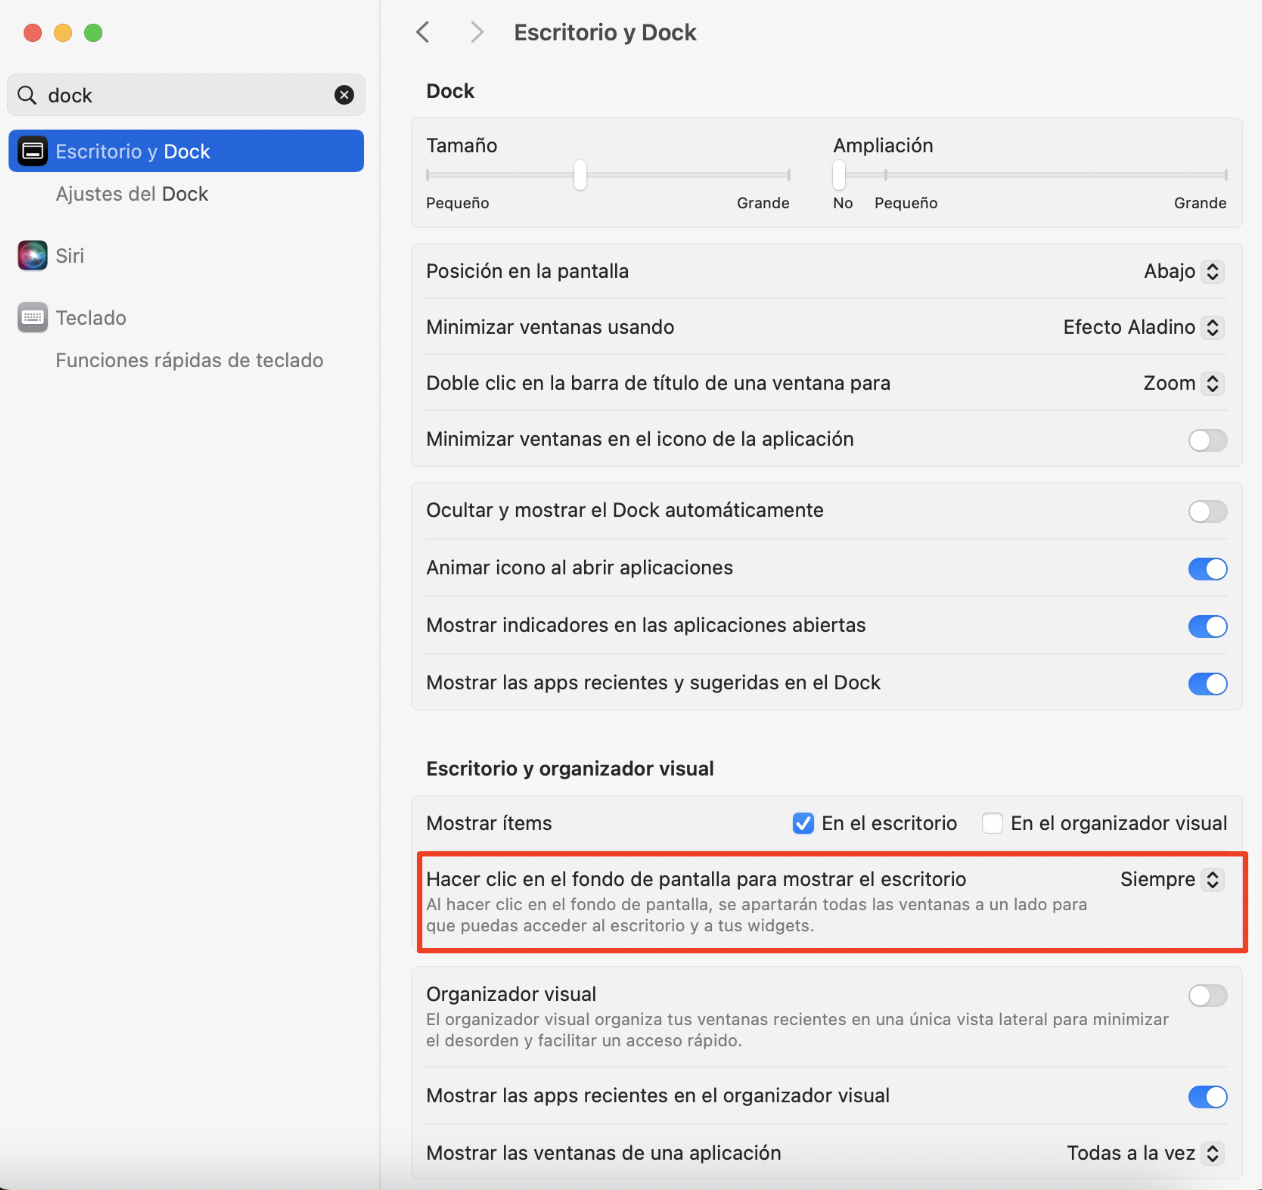Screen dimensions: 1262x1190
Task: Click the forward navigation arrow
Action: pyautogui.click(x=476, y=31)
